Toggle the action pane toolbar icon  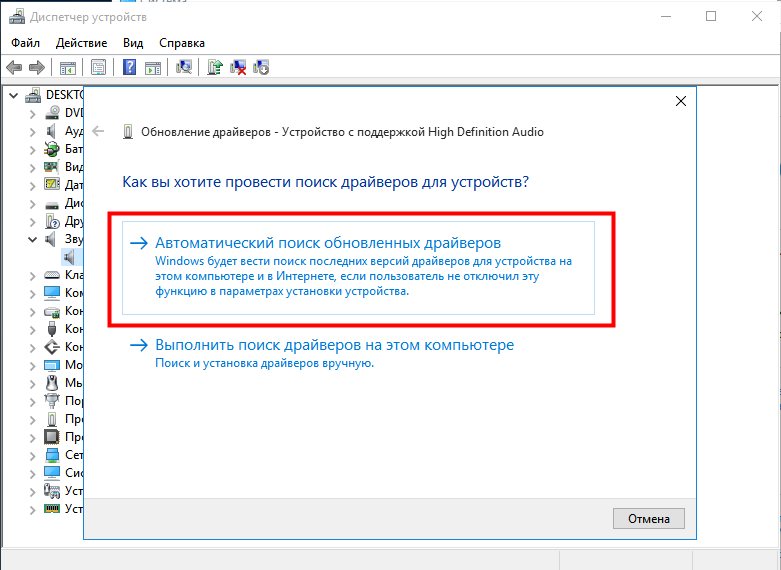coord(153,67)
